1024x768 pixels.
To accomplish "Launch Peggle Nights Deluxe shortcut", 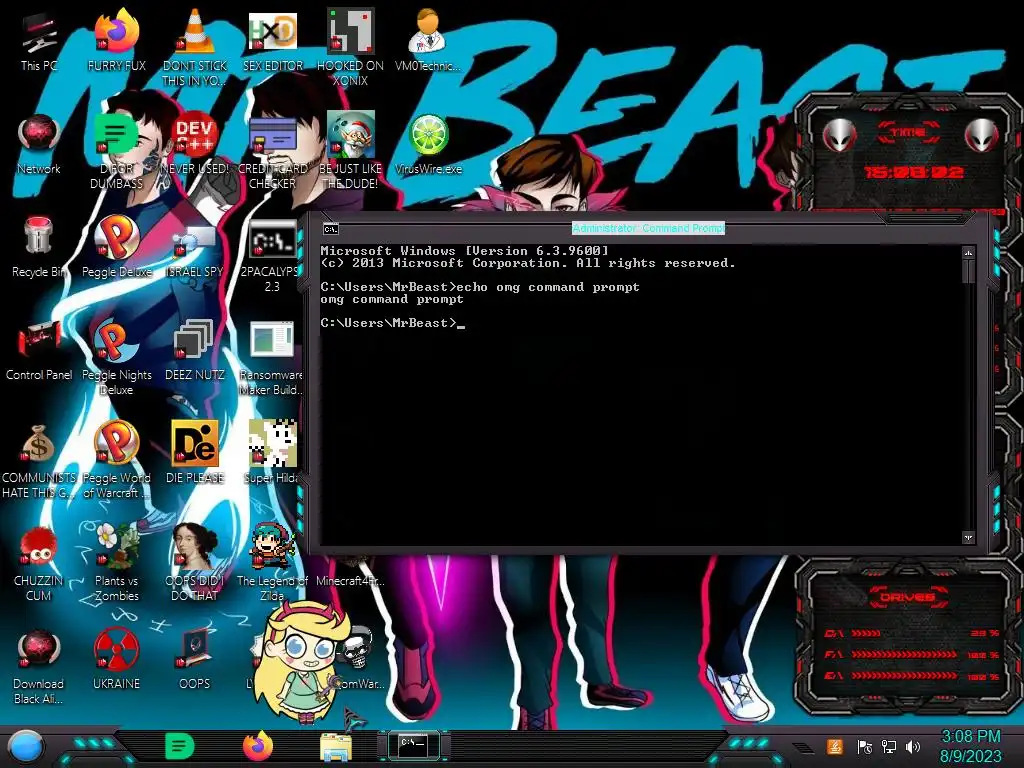I will point(116,357).
